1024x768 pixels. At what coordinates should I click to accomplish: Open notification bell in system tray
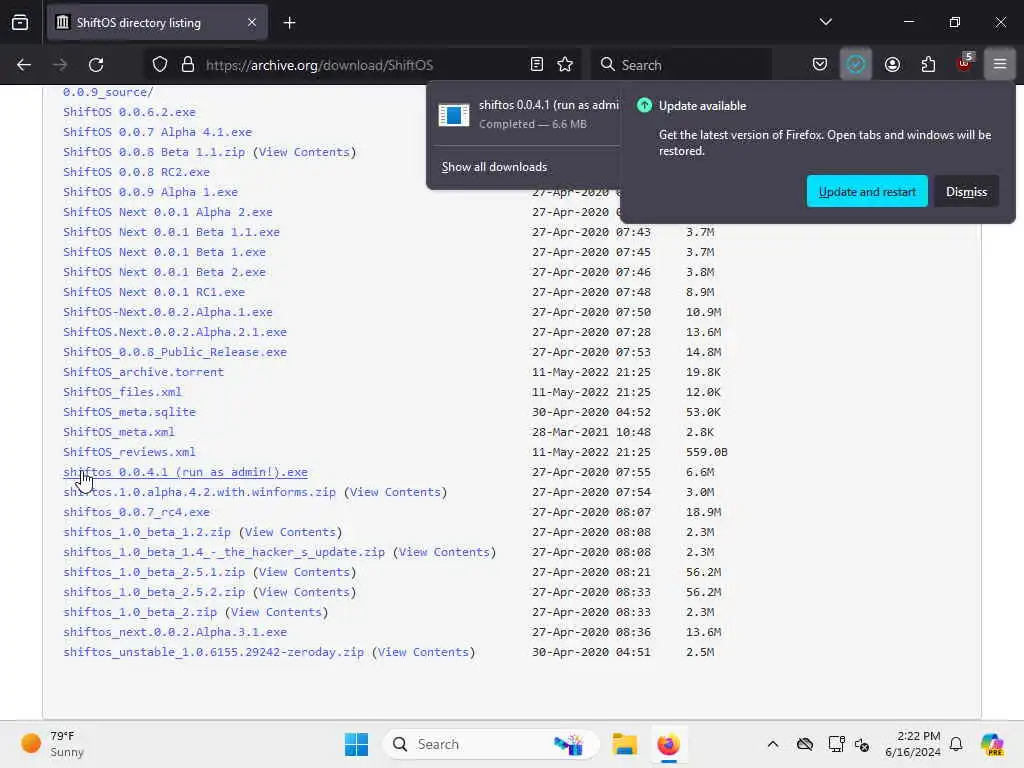(x=956, y=744)
